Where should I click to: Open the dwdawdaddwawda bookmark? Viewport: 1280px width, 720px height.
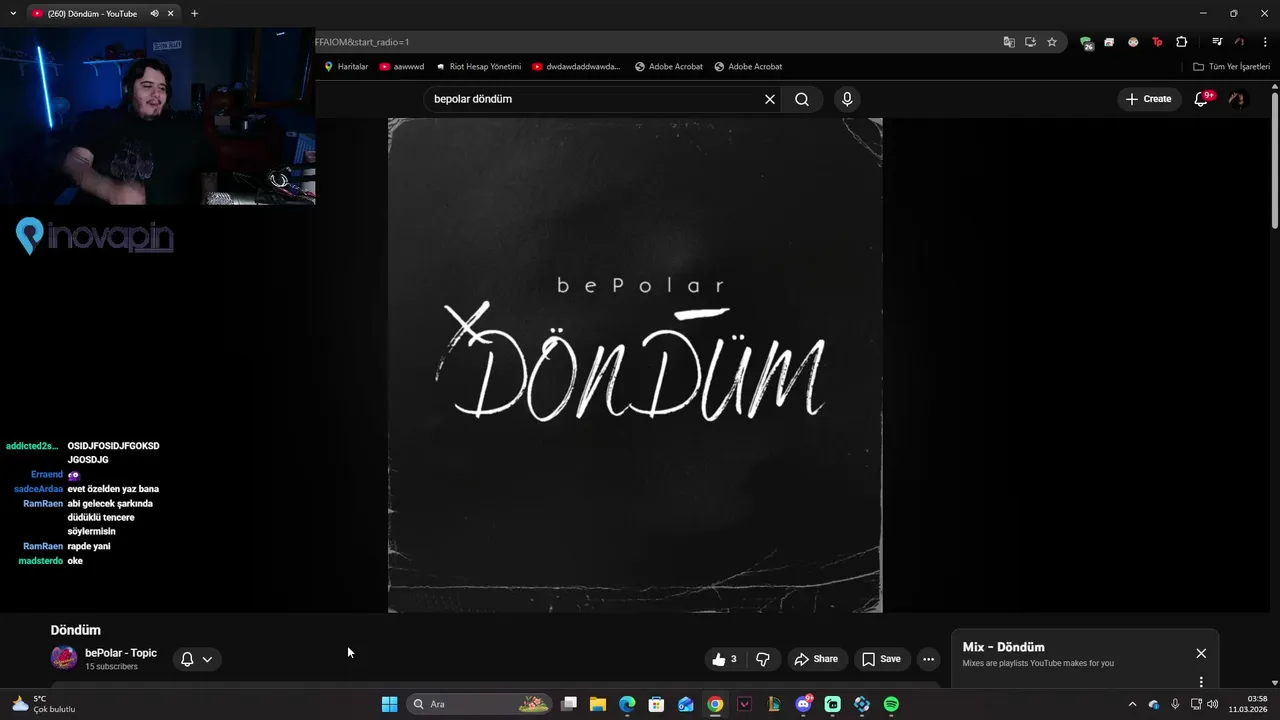coord(576,67)
